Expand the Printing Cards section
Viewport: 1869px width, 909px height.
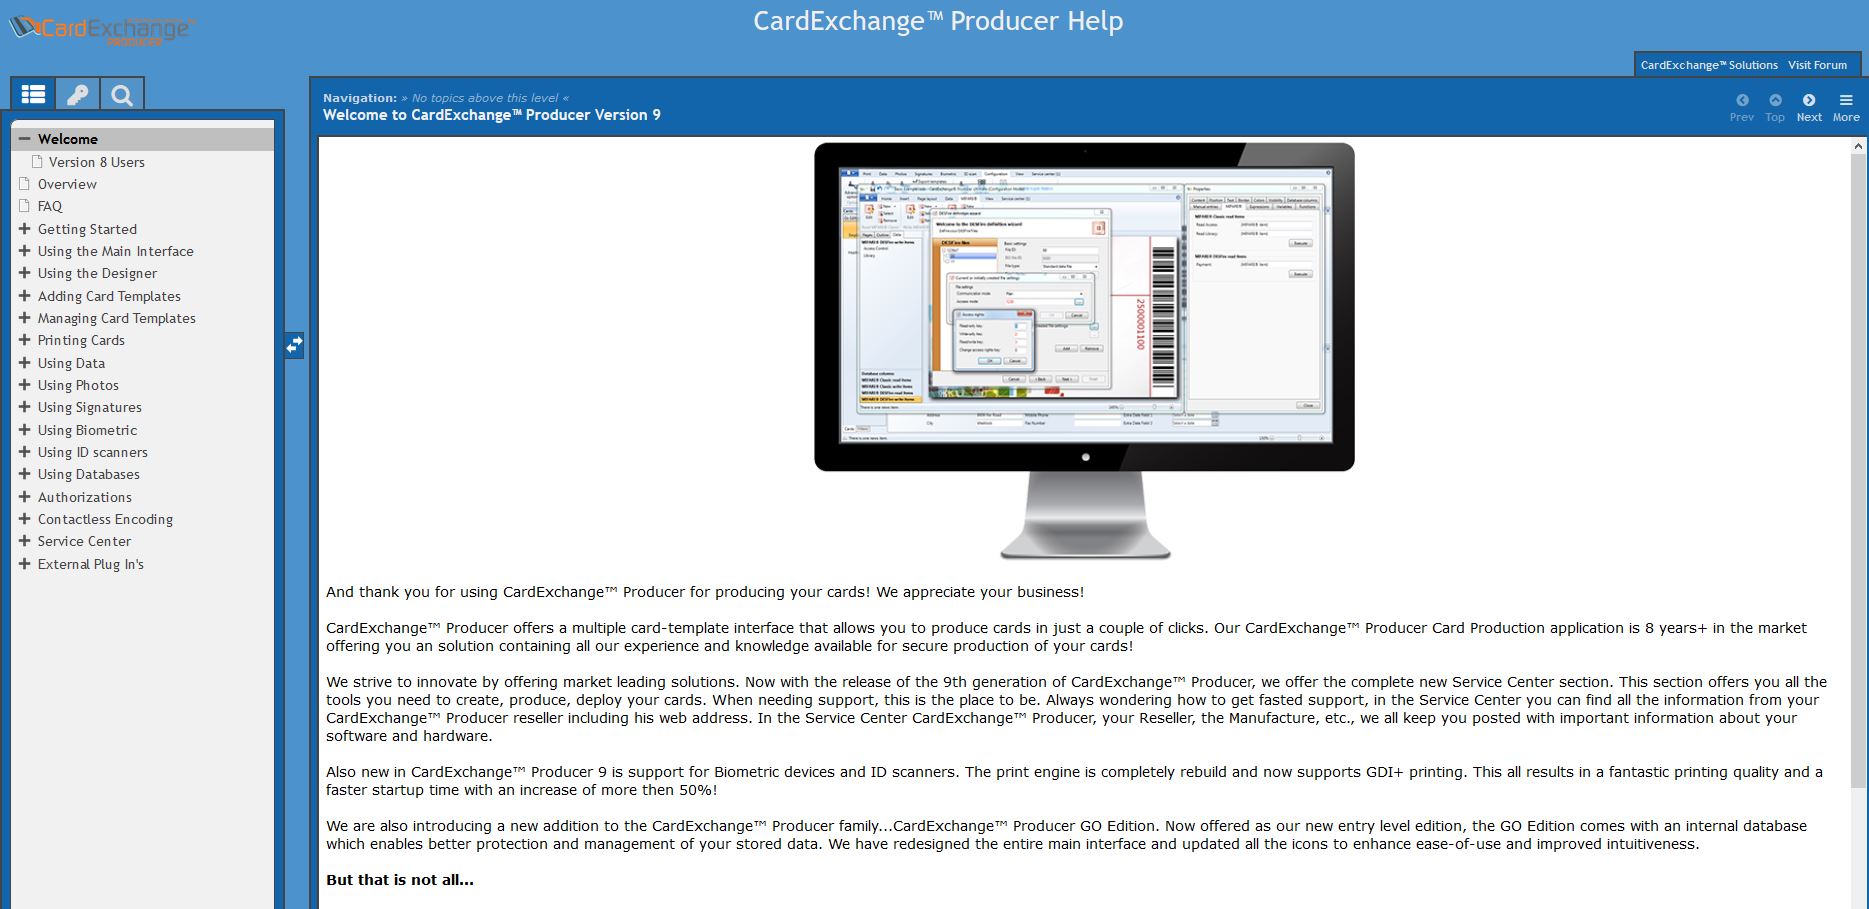[x=25, y=340]
